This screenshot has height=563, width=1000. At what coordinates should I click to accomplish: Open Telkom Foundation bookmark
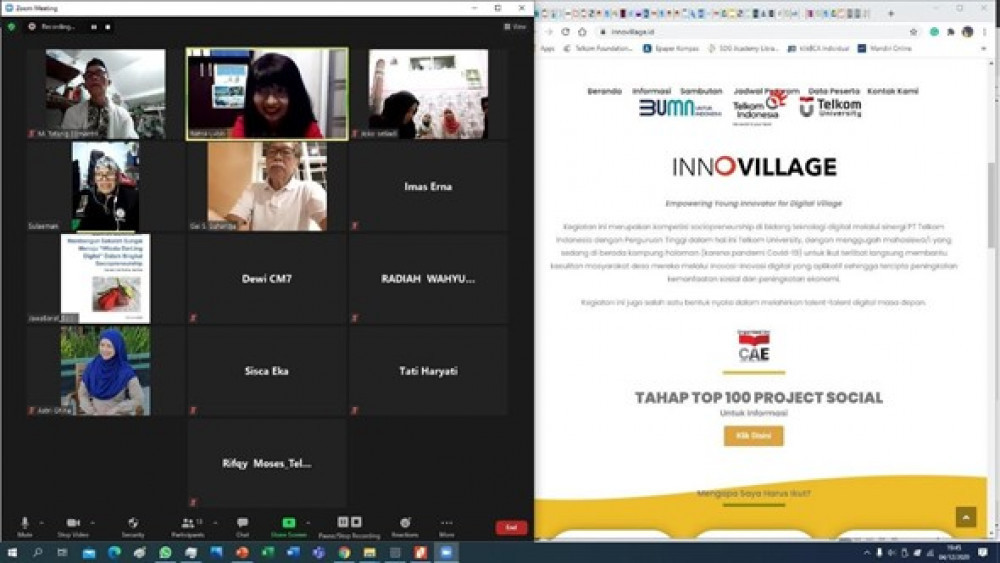point(598,48)
